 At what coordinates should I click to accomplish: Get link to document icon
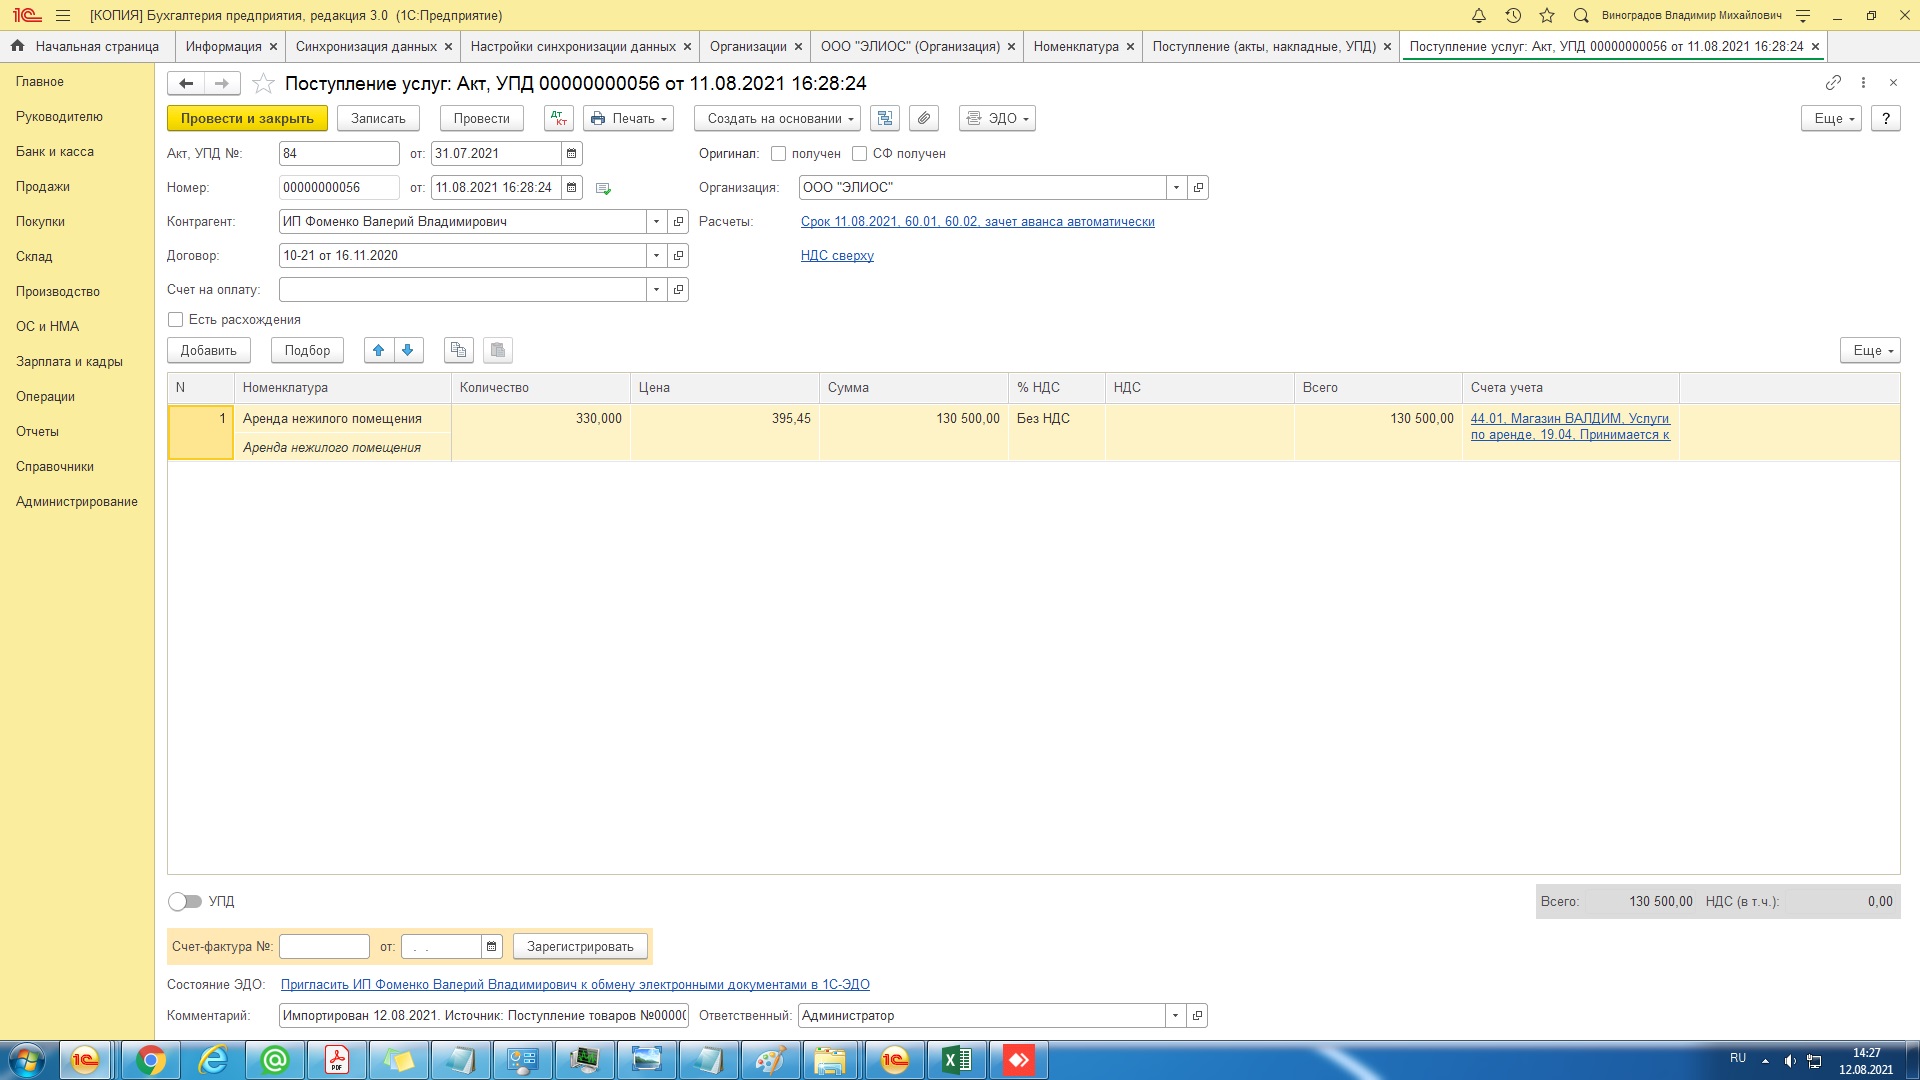click(1833, 83)
